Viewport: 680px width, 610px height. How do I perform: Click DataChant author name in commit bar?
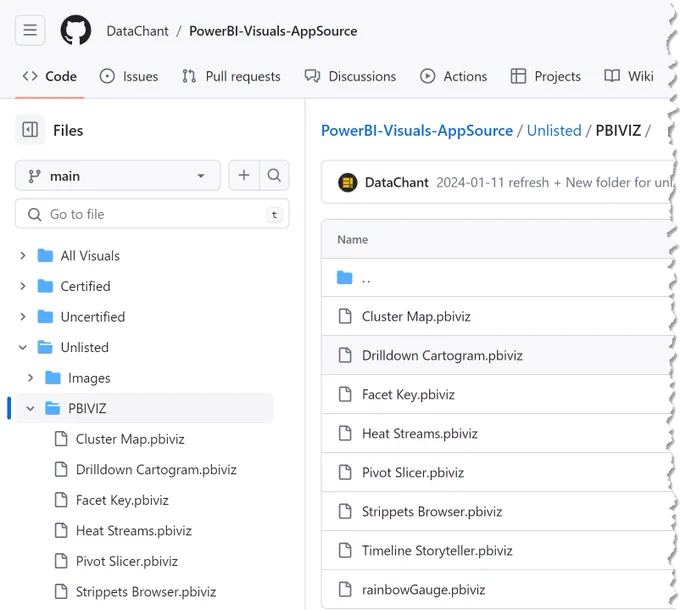click(397, 183)
